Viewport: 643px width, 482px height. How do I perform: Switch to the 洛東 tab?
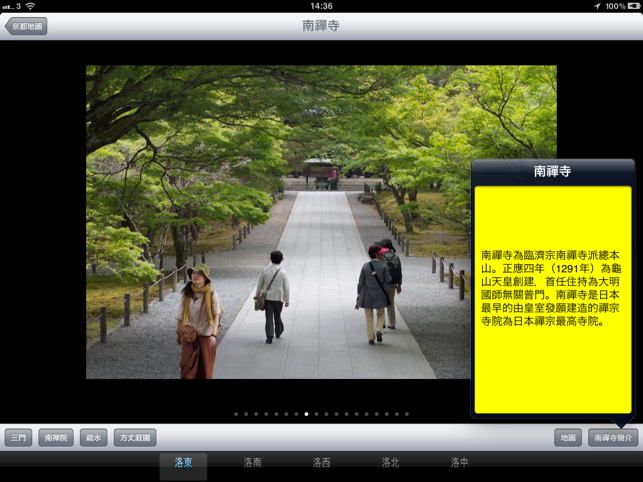click(x=184, y=463)
